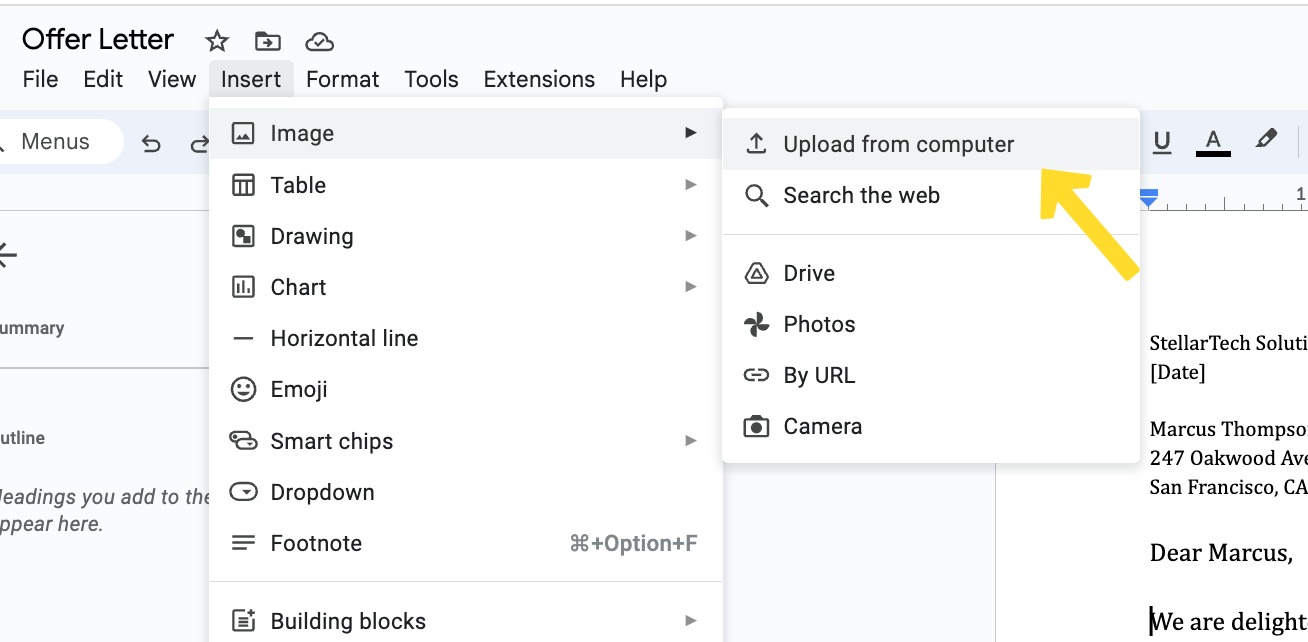Open the highlight color tool

point(1266,142)
